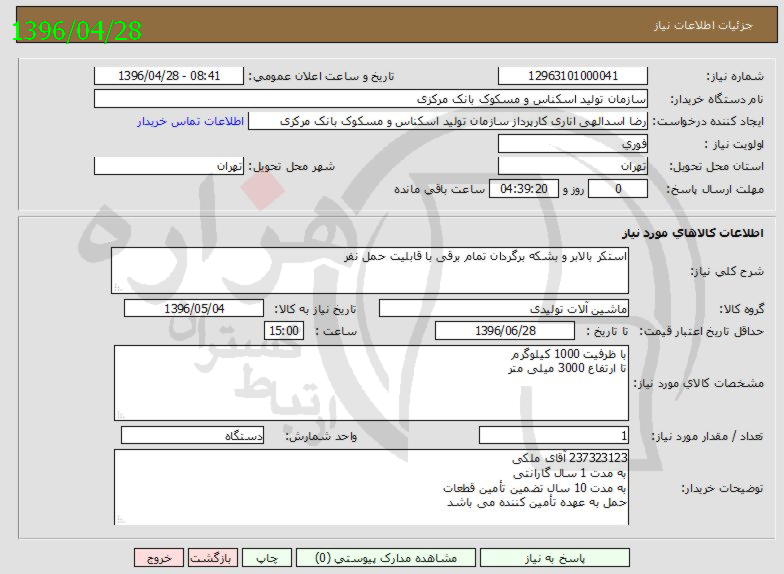Click the 'ساعت باقی مانده' text
This screenshot has height=574, width=784.
[440, 190]
